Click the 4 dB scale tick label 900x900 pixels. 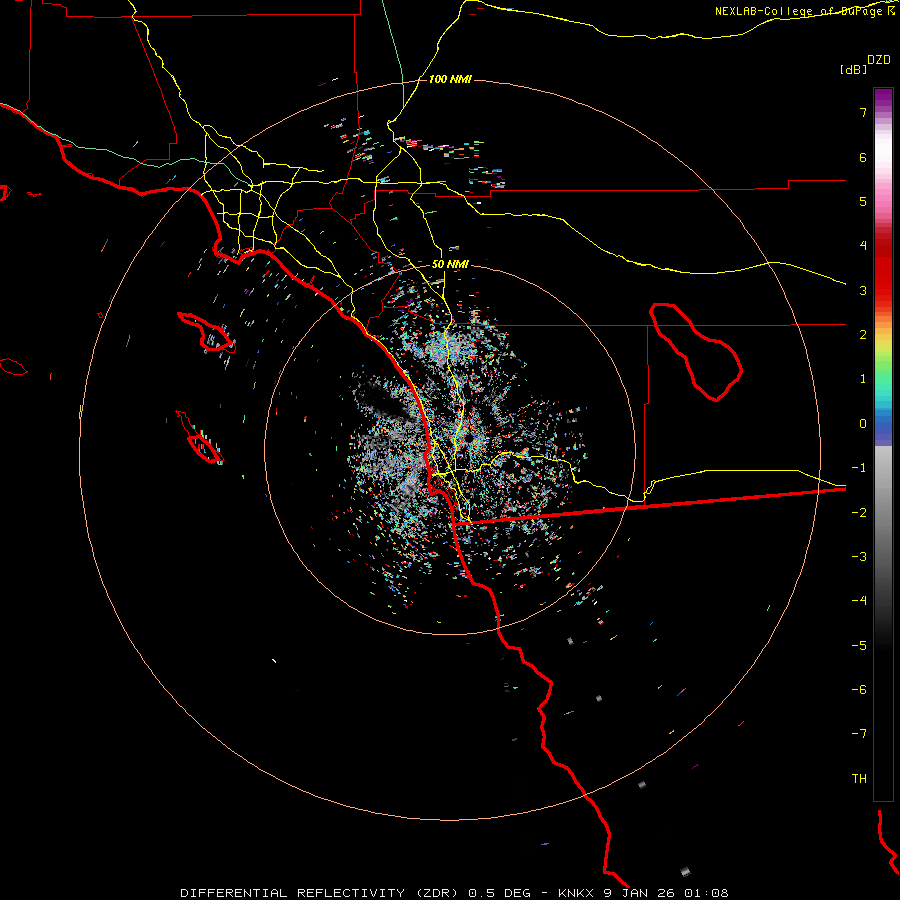863,246
